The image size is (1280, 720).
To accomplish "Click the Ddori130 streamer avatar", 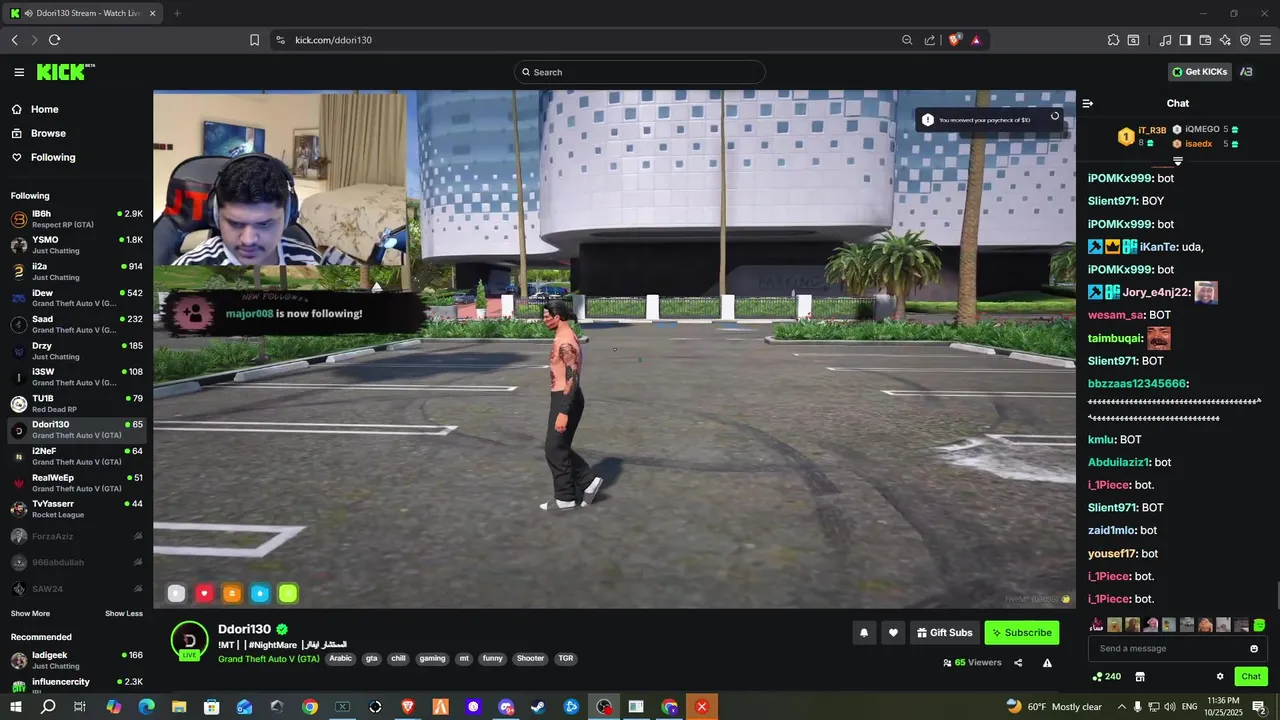I will point(189,640).
